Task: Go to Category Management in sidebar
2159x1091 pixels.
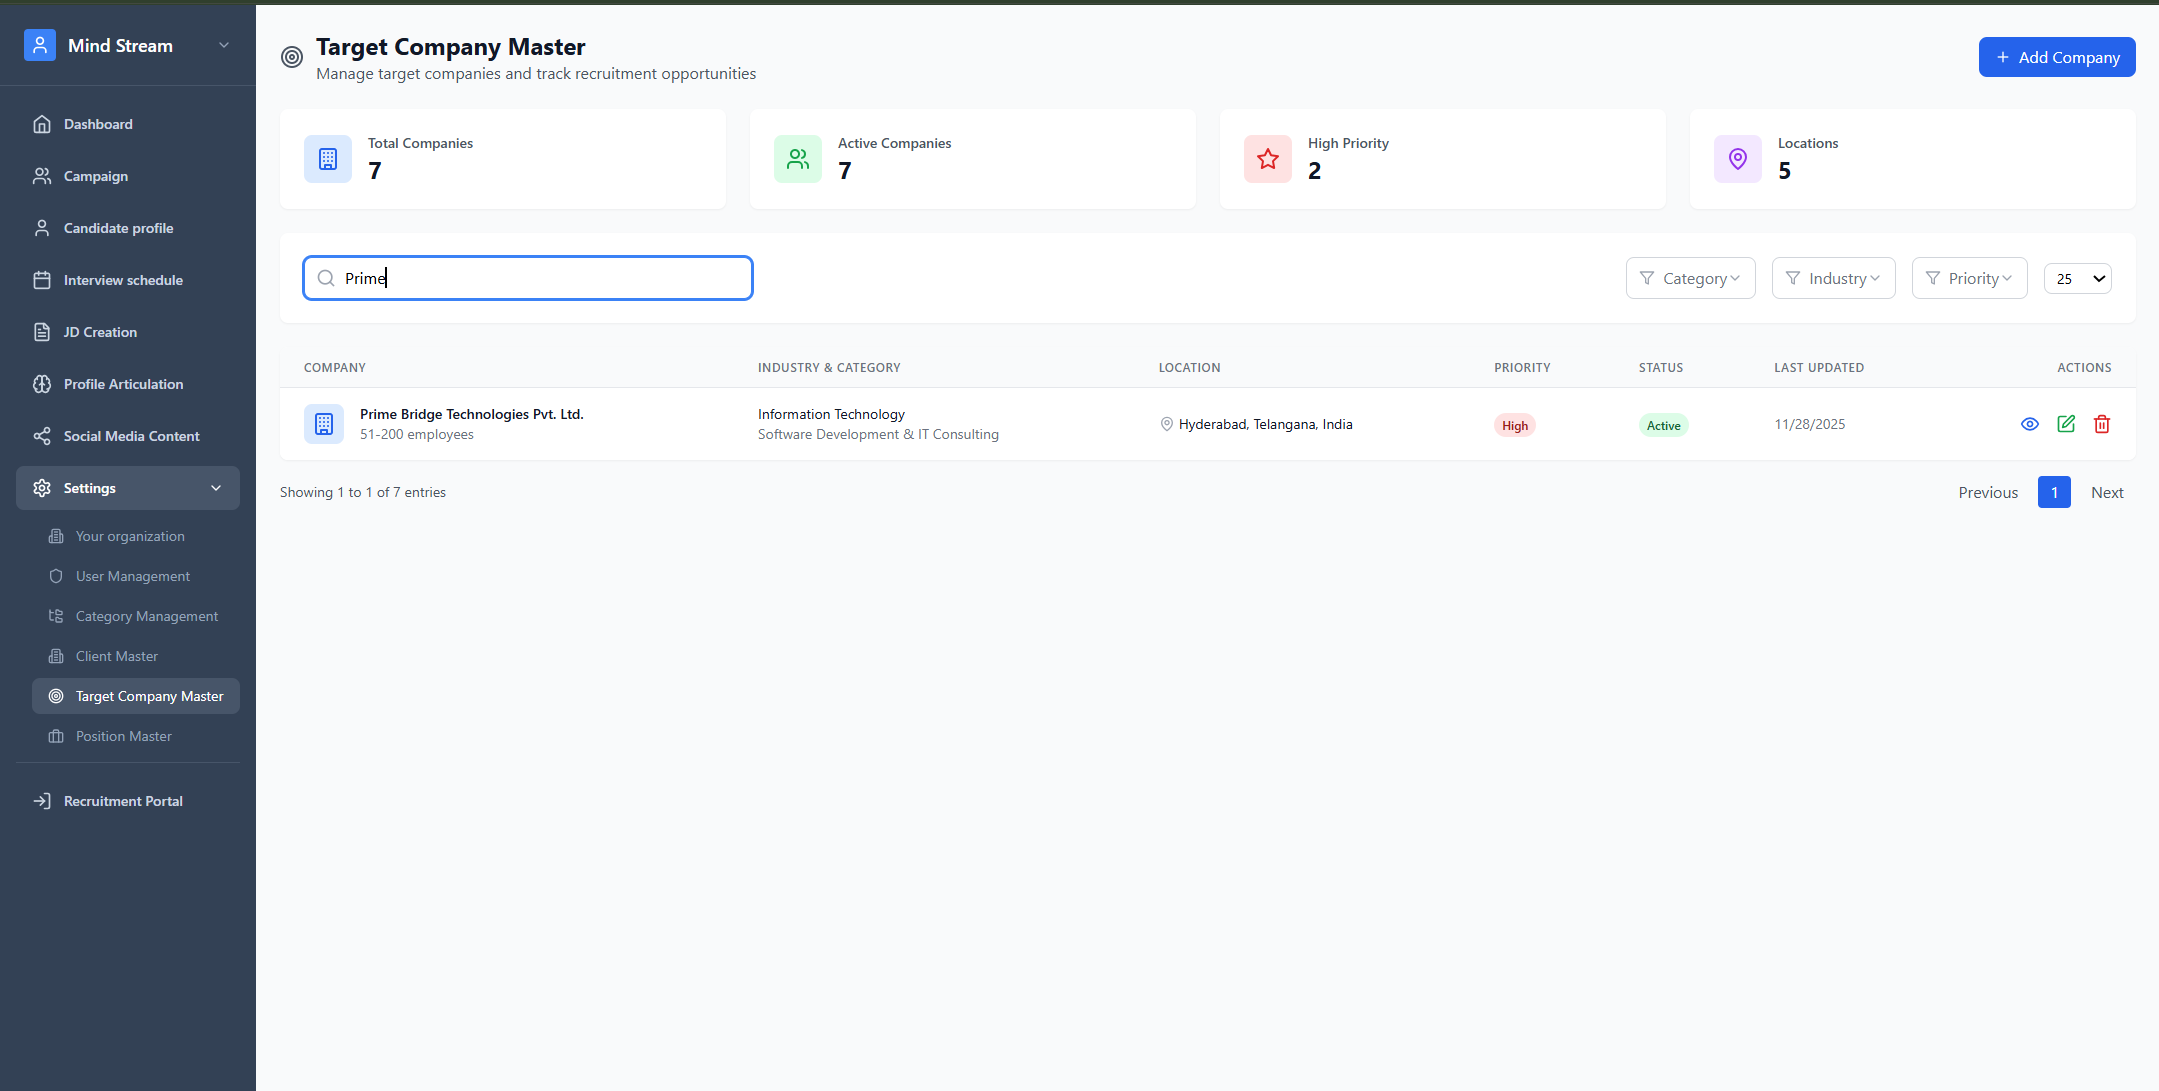Action: [147, 616]
